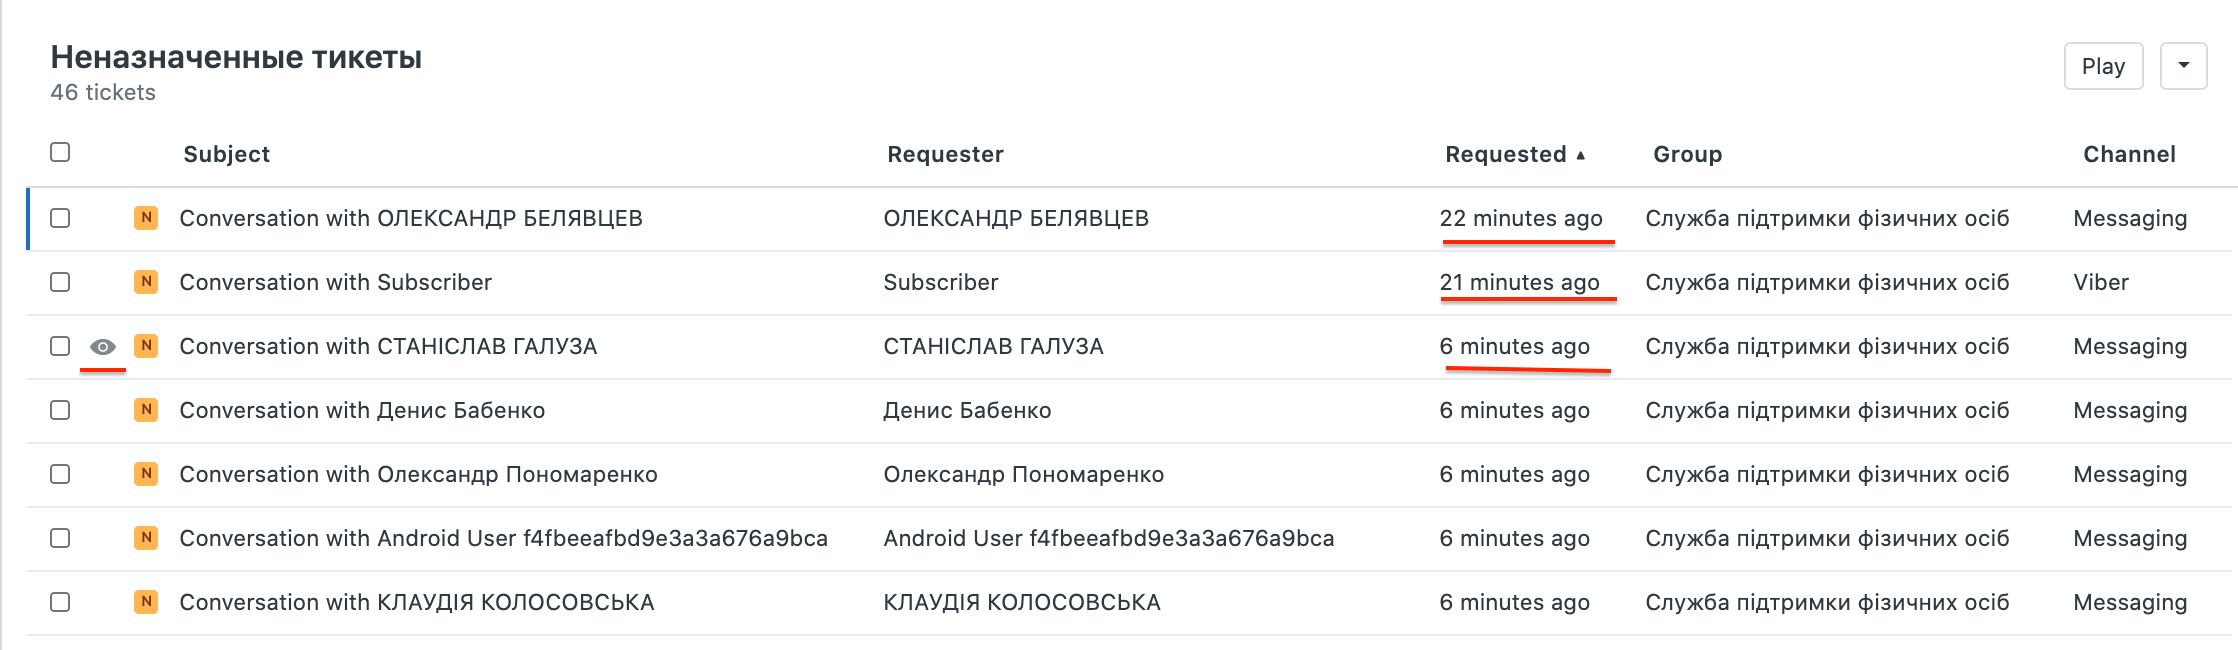Image resolution: width=2238 pixels, height=650 pixels.
Task: Click the N status badge on СТАНІСЛАВ ГАЛУЗА row
Action: (146, 346)
